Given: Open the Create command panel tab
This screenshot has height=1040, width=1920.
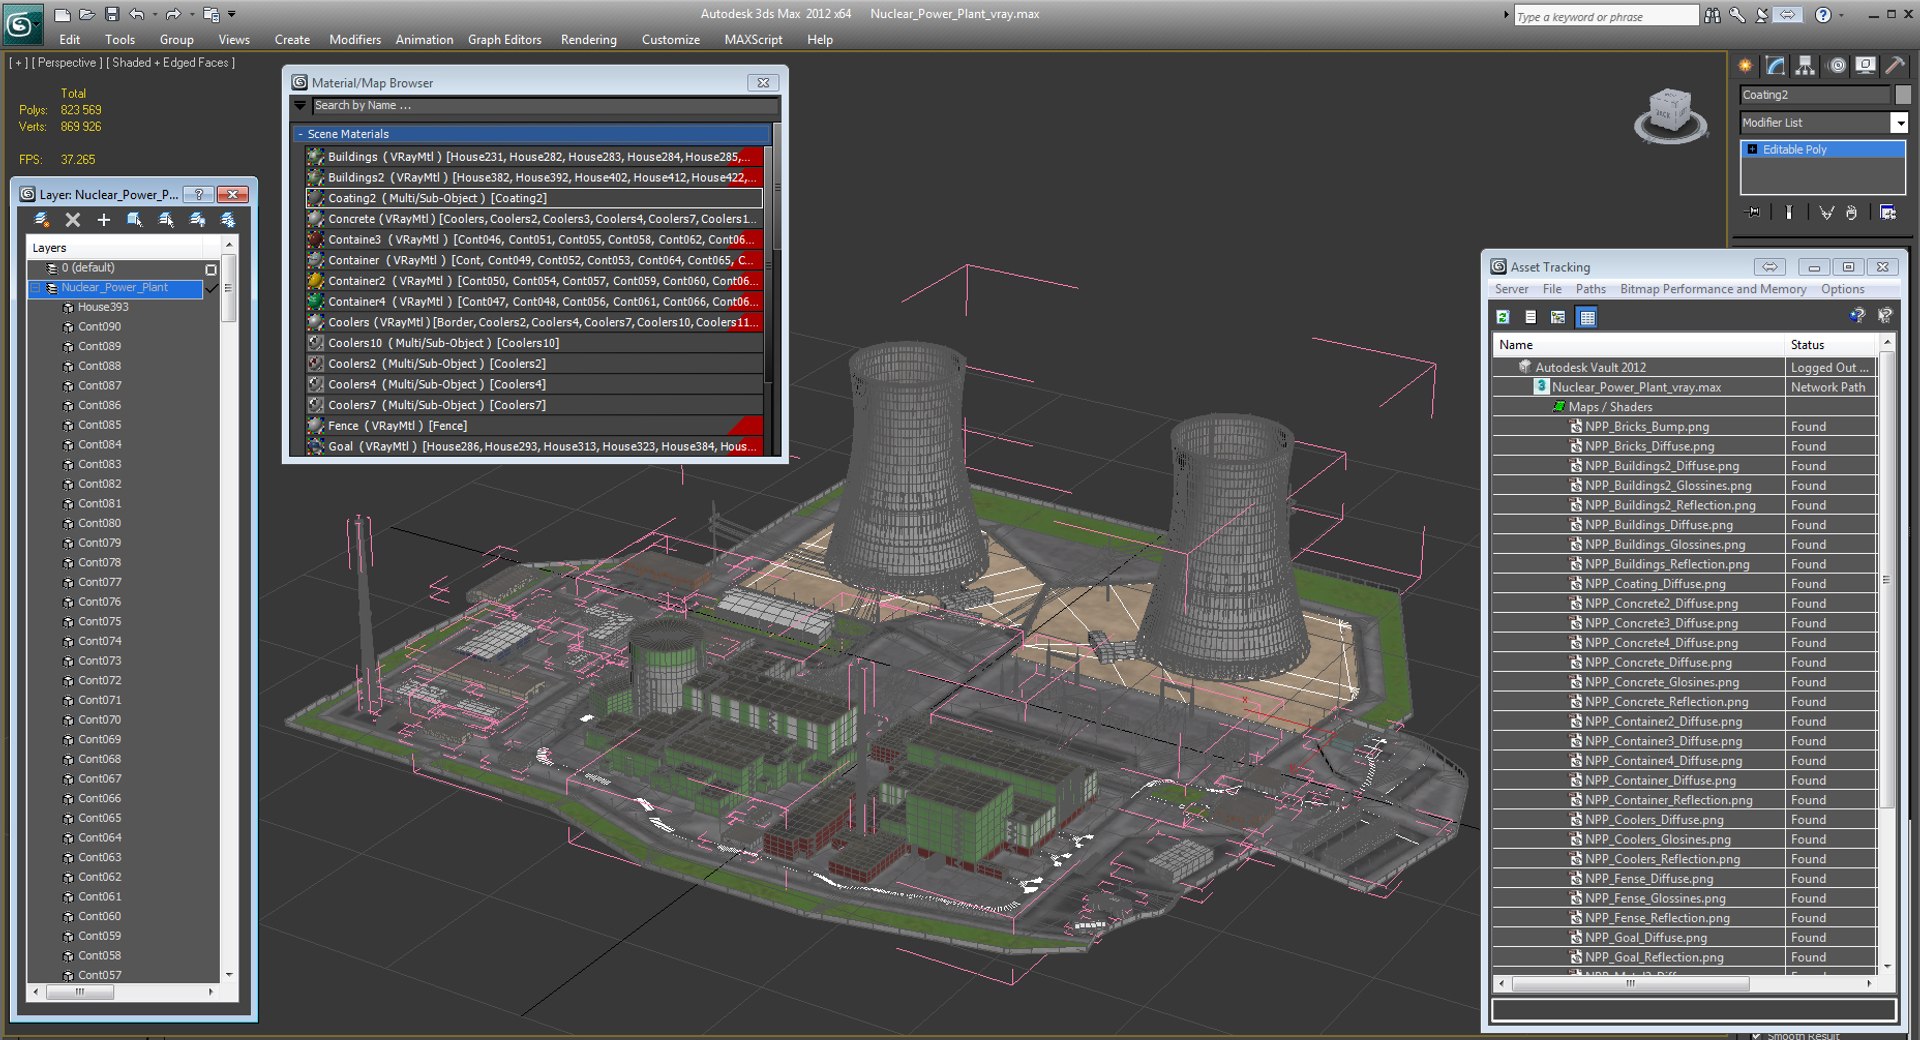Looking at the screenshot, I should (x=1745, y=66).
